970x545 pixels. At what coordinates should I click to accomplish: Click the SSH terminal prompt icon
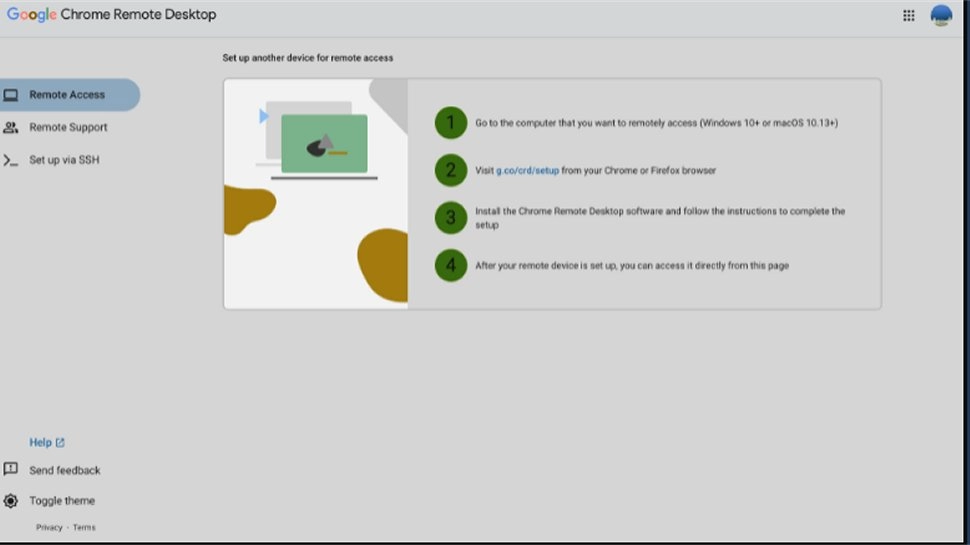[11, 160]
